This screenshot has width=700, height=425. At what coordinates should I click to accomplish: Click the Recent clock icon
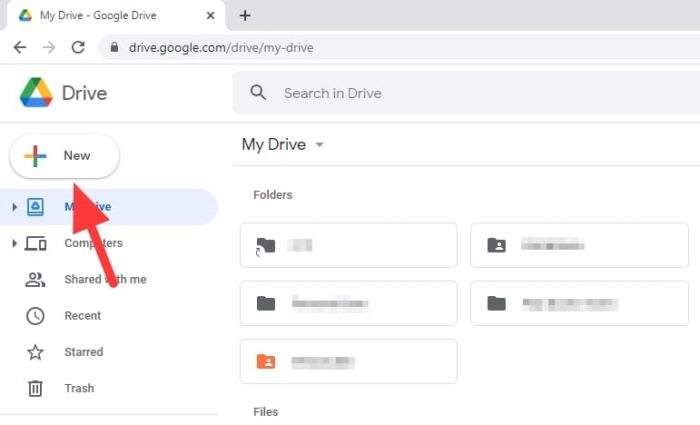click(x=35, y=316)
